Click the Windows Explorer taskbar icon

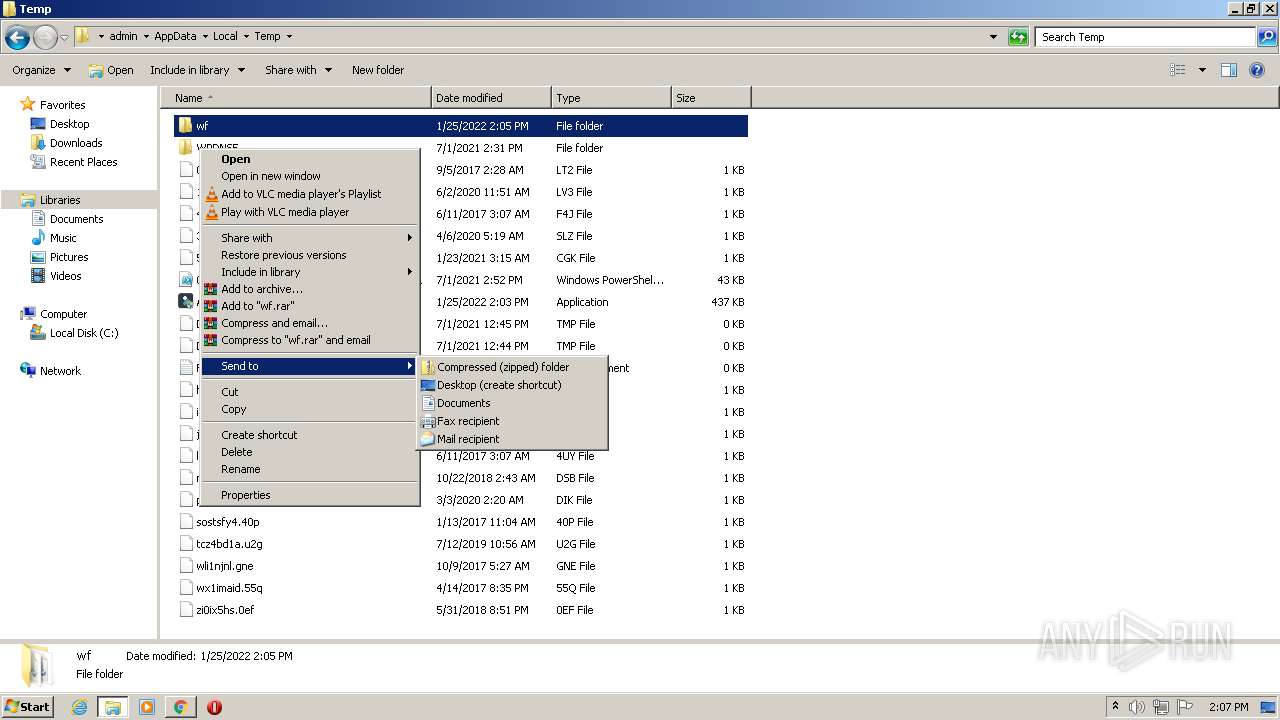point(113,707)
